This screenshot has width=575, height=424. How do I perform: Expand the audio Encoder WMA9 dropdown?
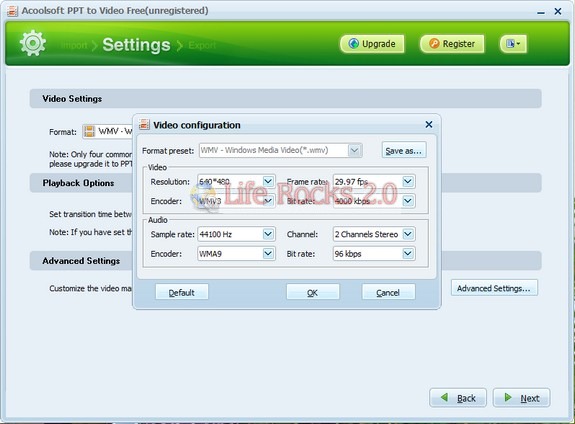tap(268, 253)
